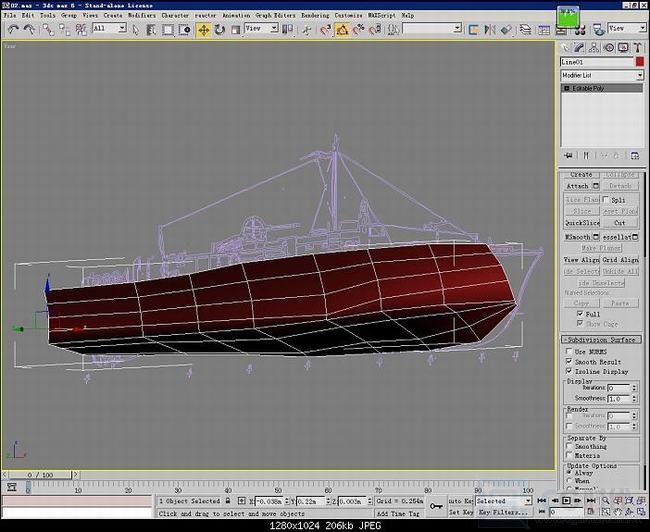Image resolution: width=650 pixels, height=532 pixels.
Task: Toggle the Spinner Snap icon
Action: point(375,29)
